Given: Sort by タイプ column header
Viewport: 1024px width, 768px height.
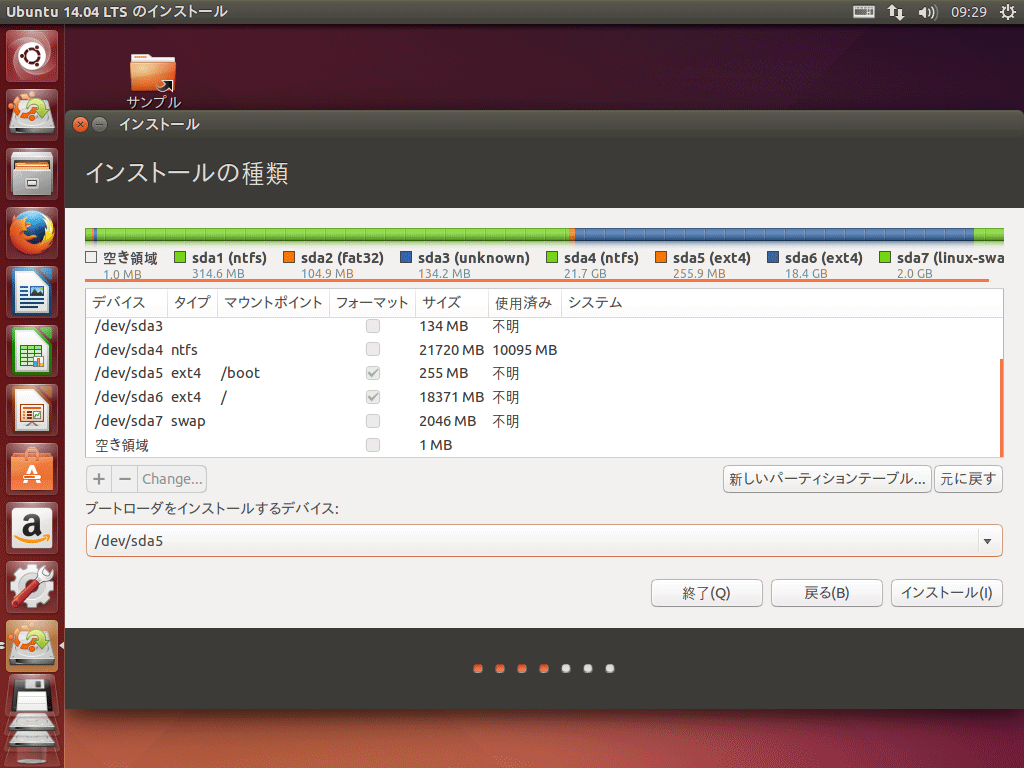Looking at the screenshot, I should coord(192,303).
